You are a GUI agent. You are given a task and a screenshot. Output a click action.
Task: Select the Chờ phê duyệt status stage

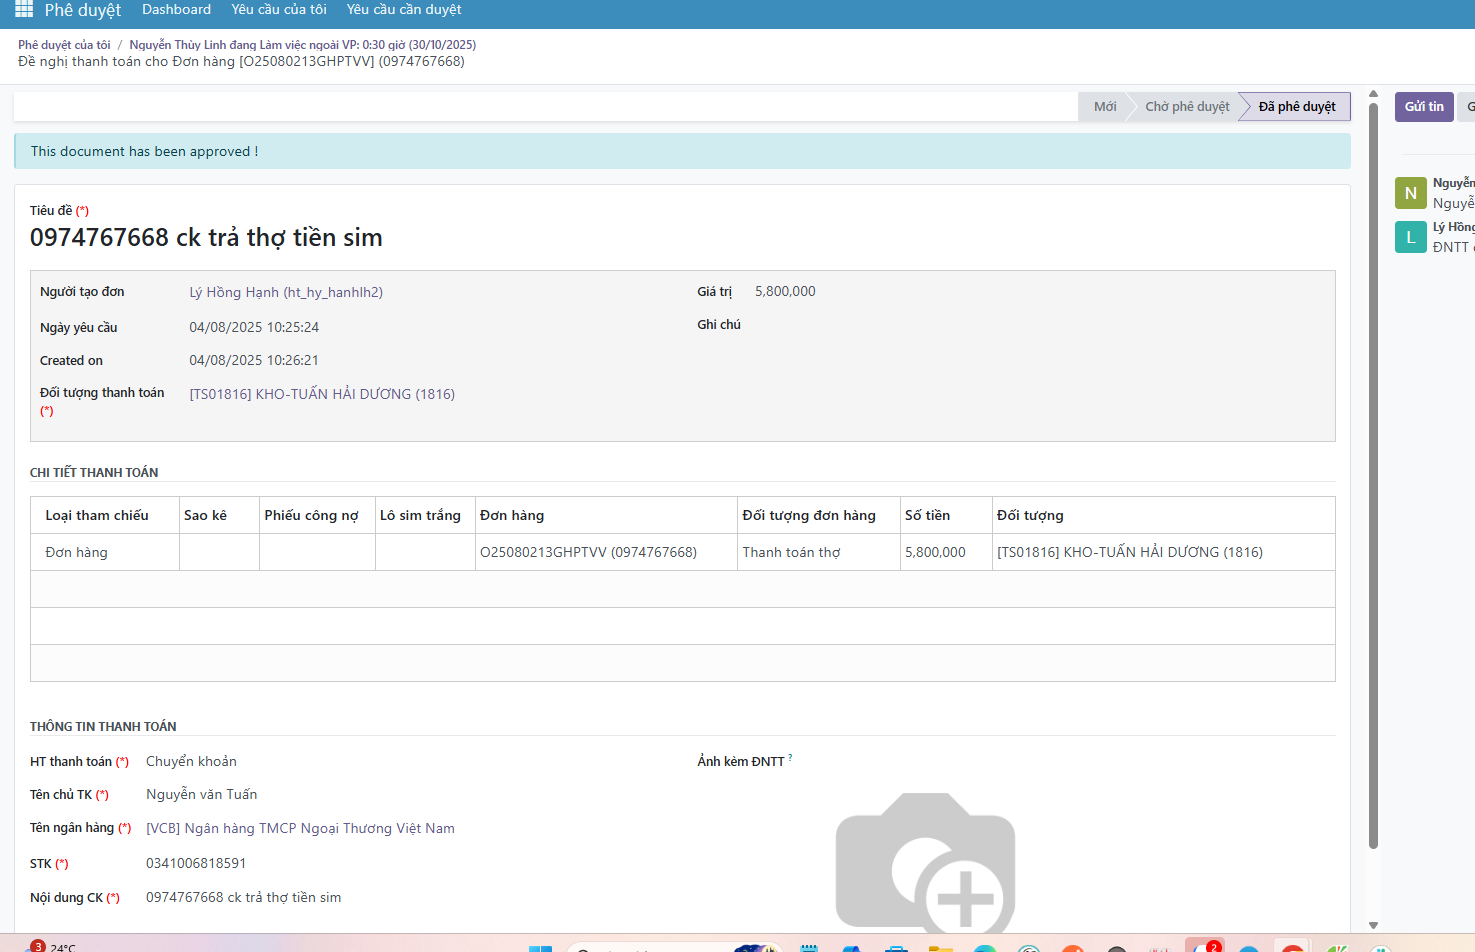(1186, 107)
